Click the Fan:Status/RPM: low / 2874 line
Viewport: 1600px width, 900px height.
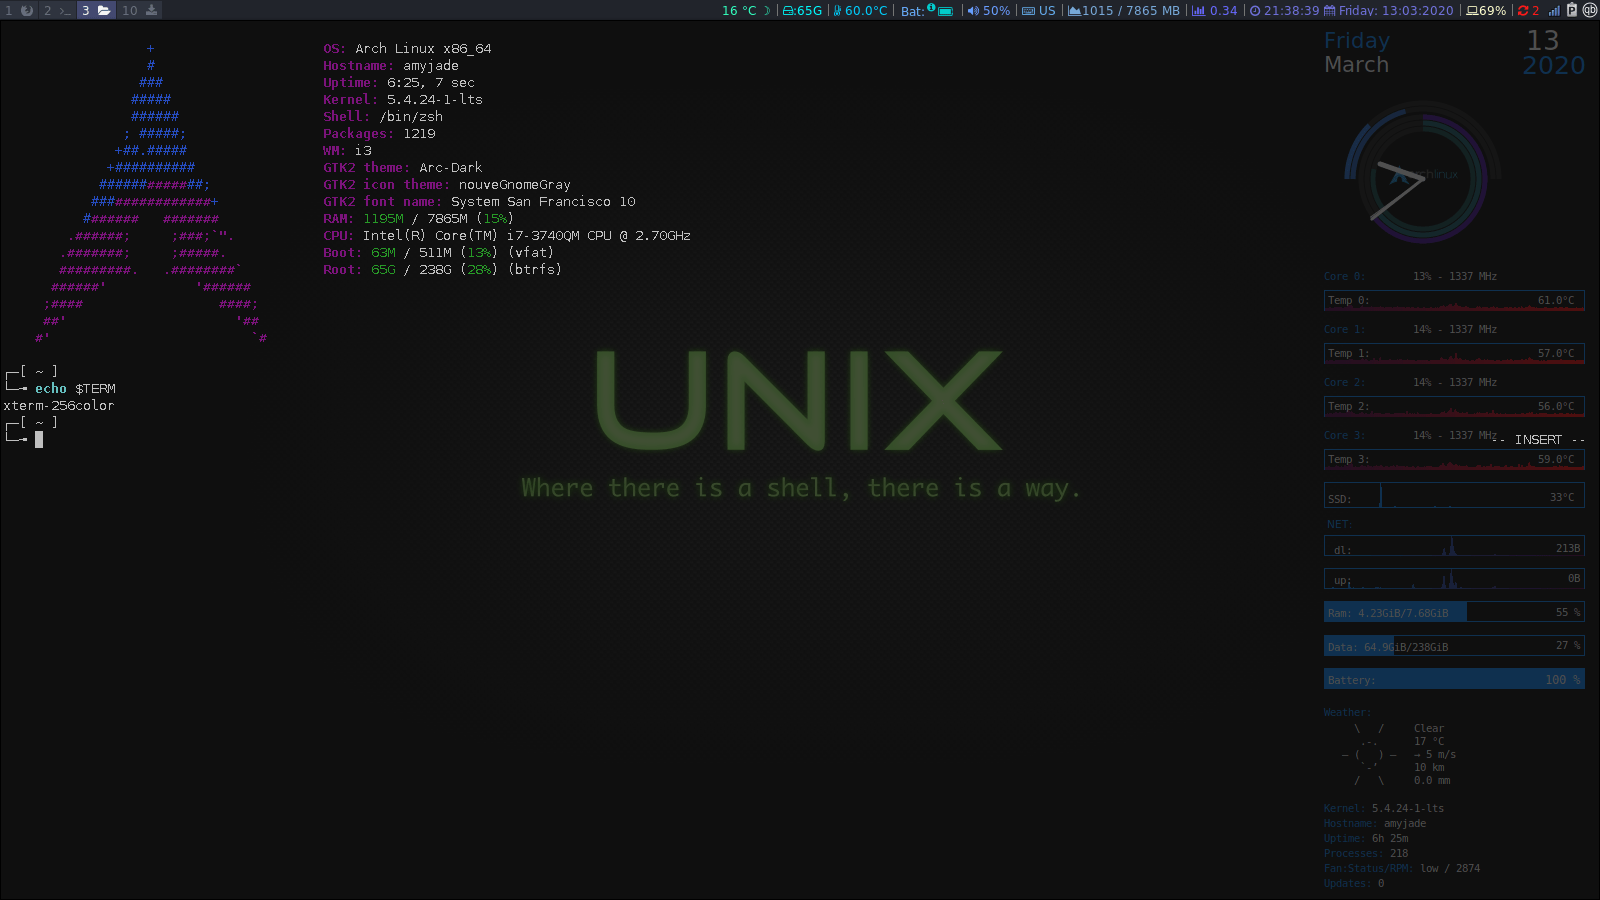coord(1402,868)
